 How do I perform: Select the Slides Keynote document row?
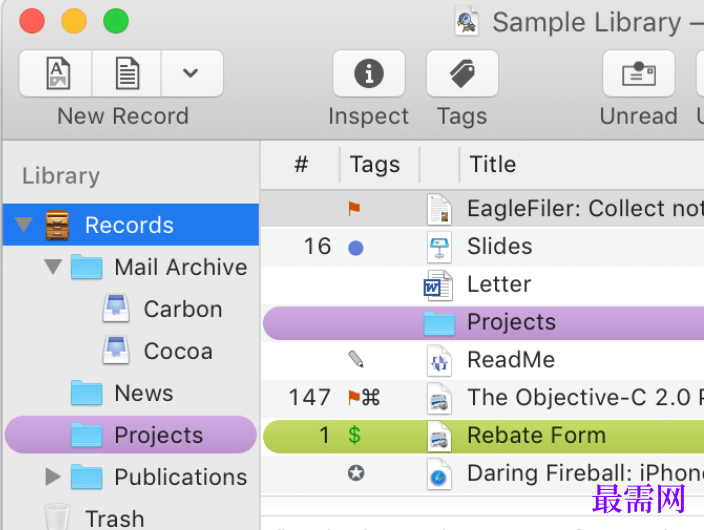click(482, 247)
